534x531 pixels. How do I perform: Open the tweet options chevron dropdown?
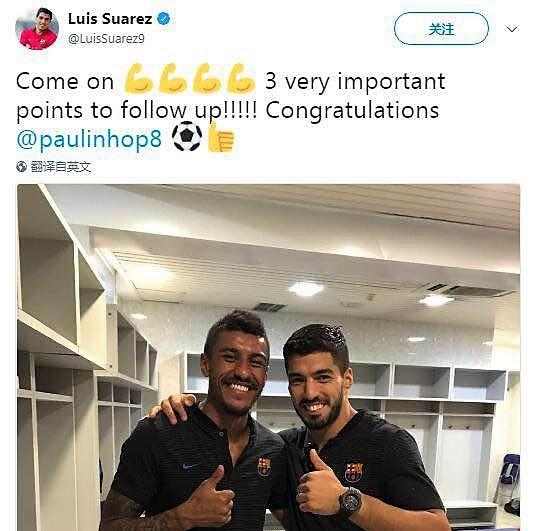coord(512,29)
